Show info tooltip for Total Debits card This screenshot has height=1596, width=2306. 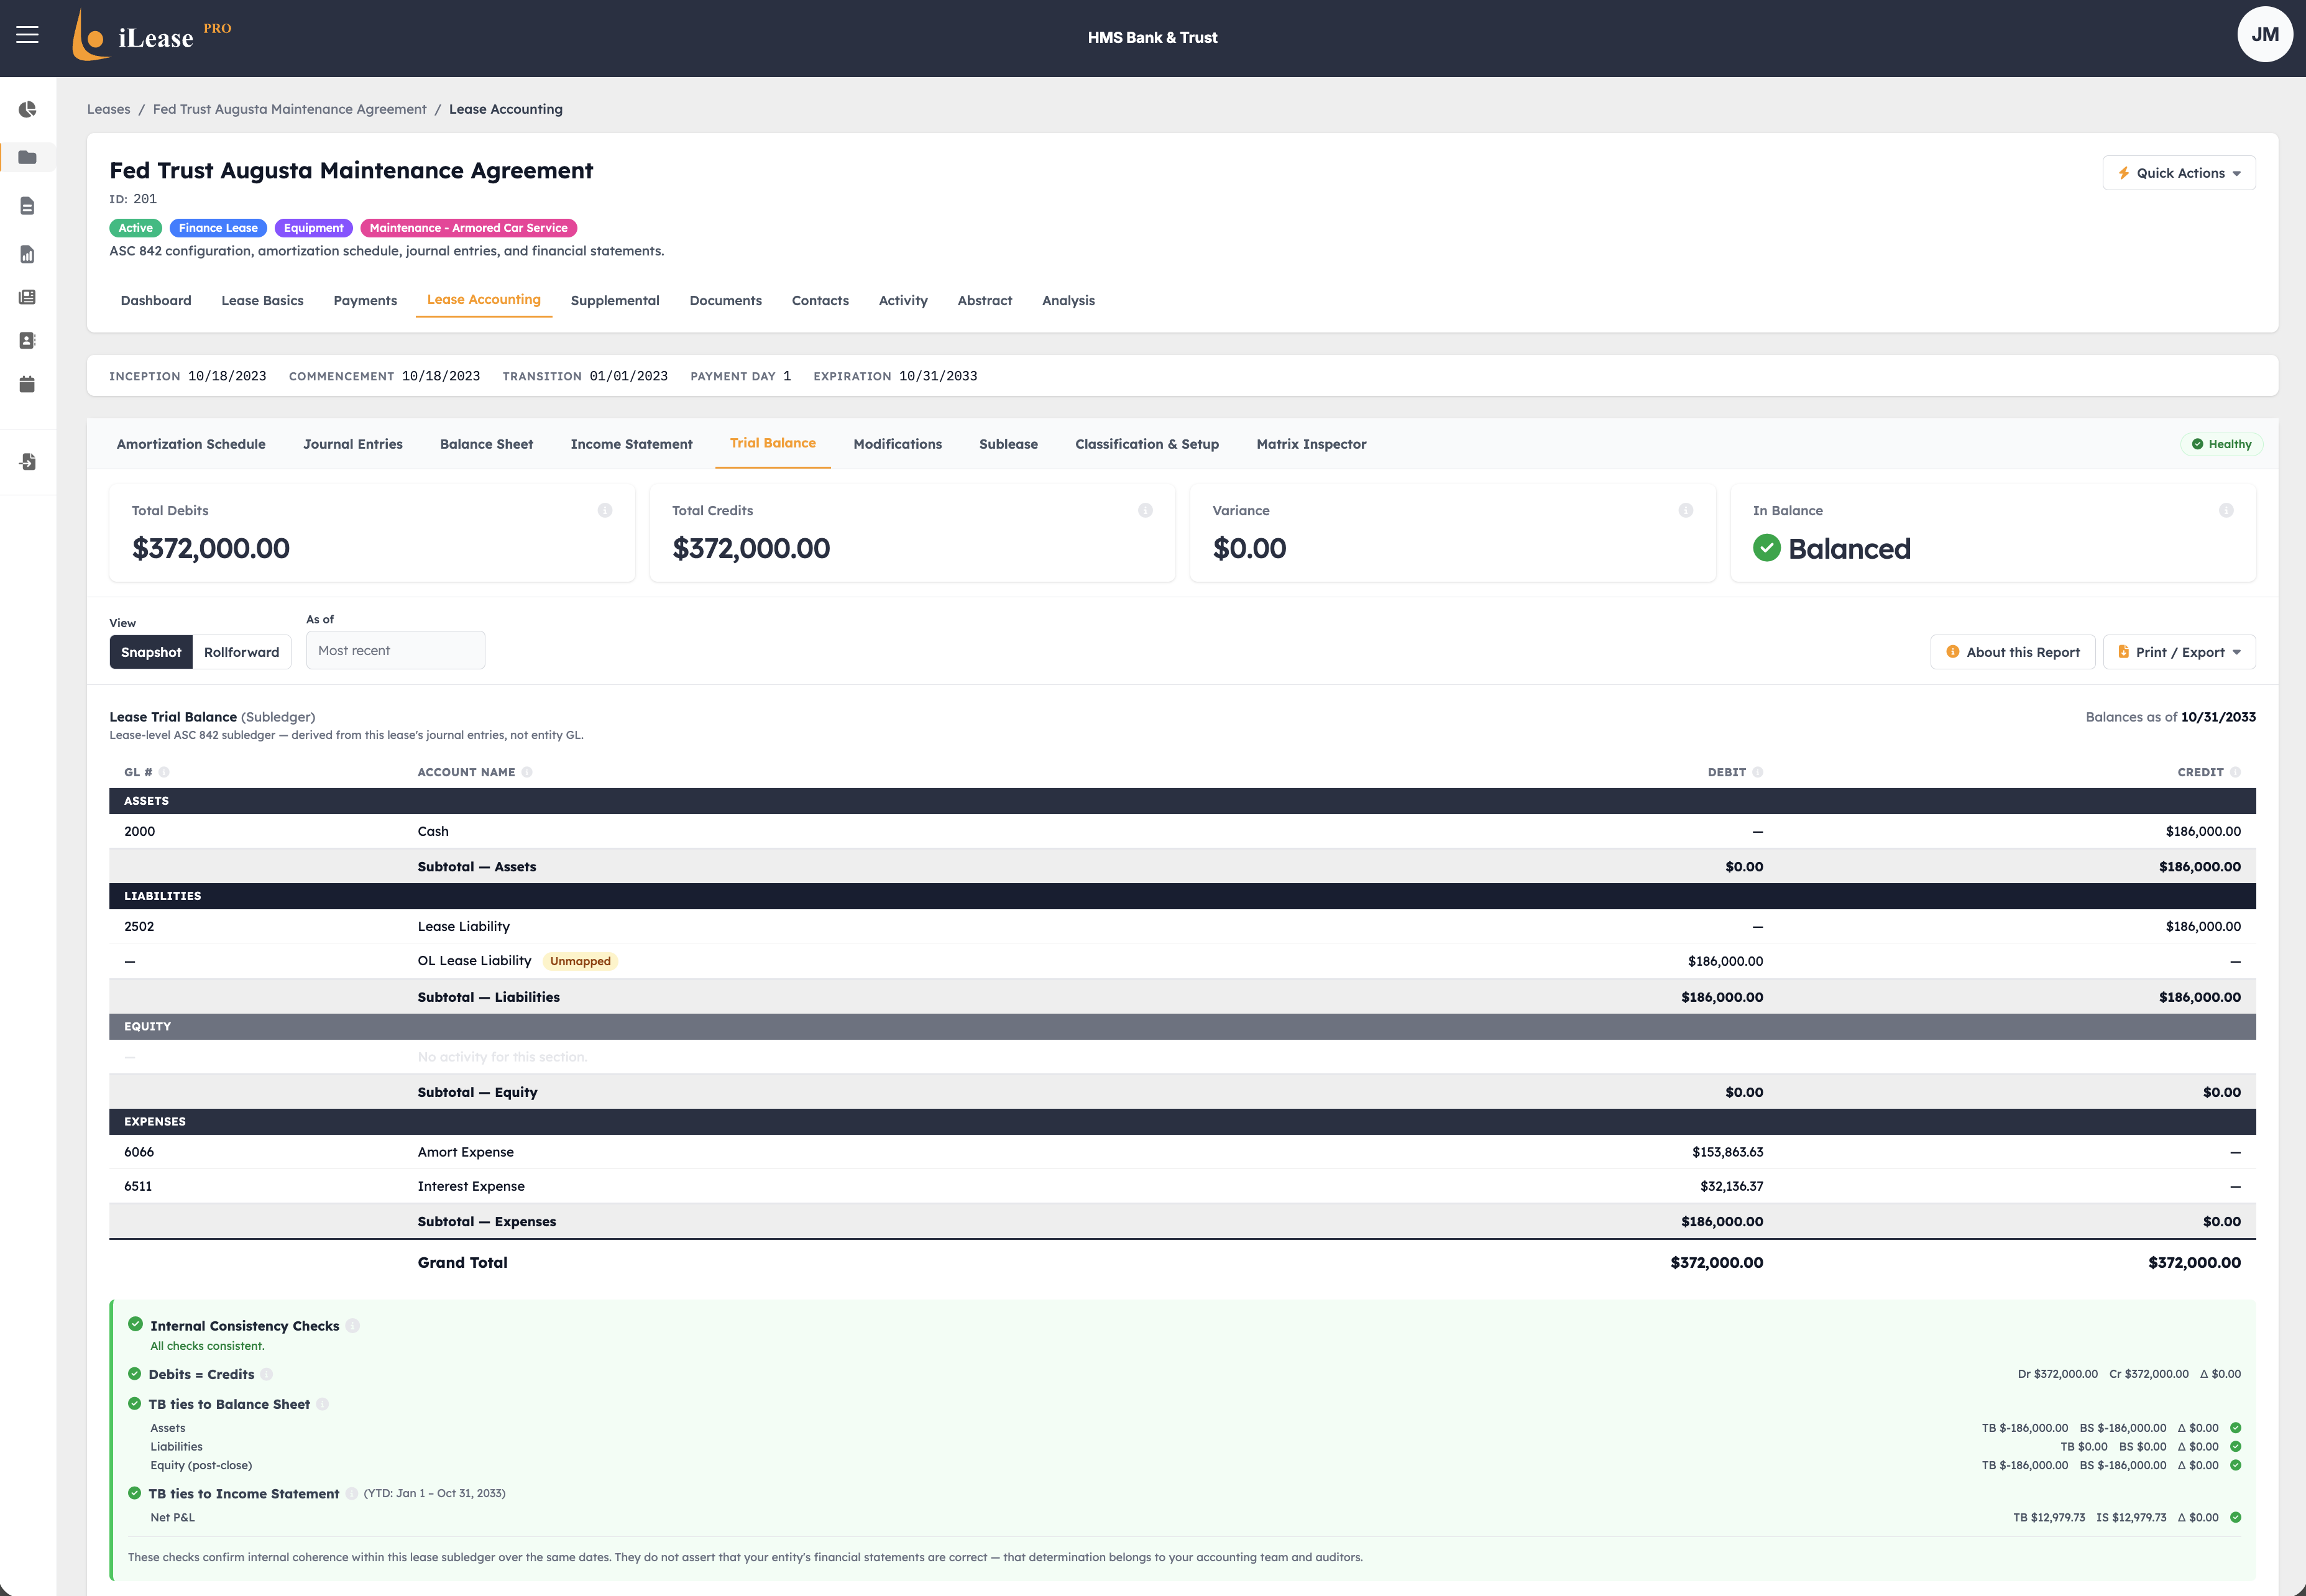pos(605,510)
